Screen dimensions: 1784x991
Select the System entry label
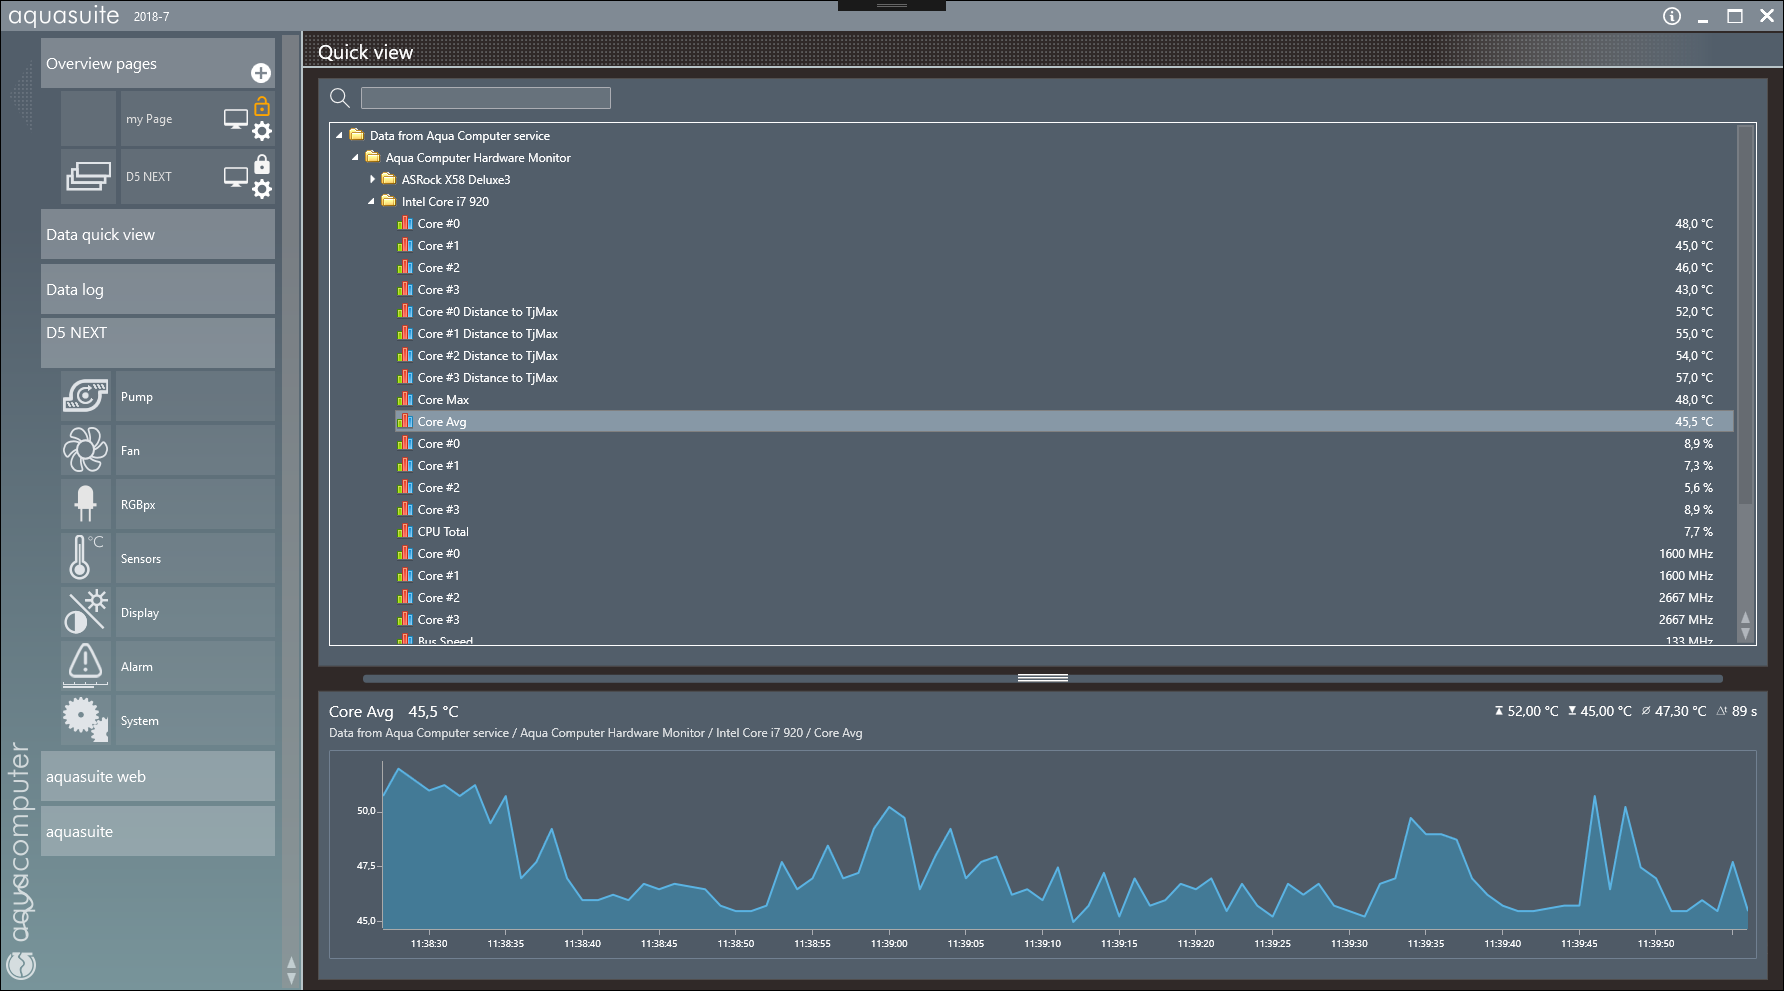click(140, 721)
